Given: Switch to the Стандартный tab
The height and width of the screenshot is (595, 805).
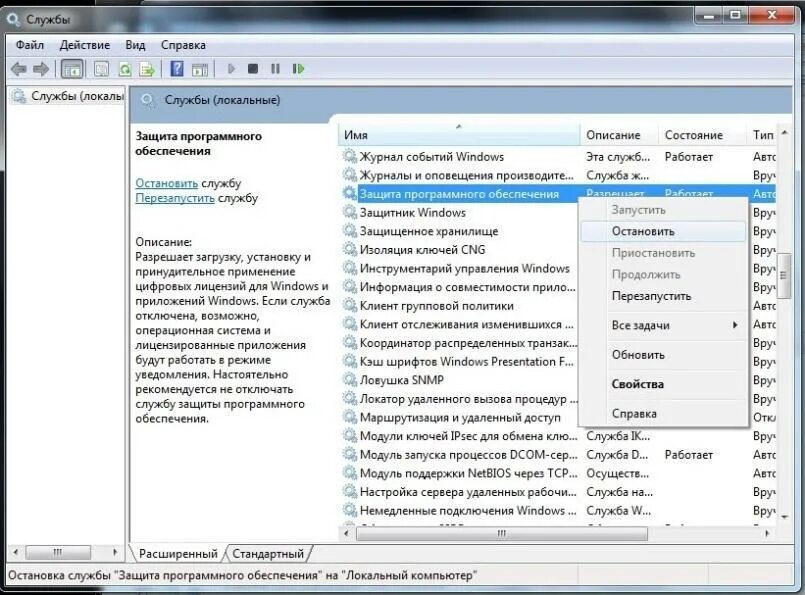Looking at the screenshot, I should tap(267, 554).
